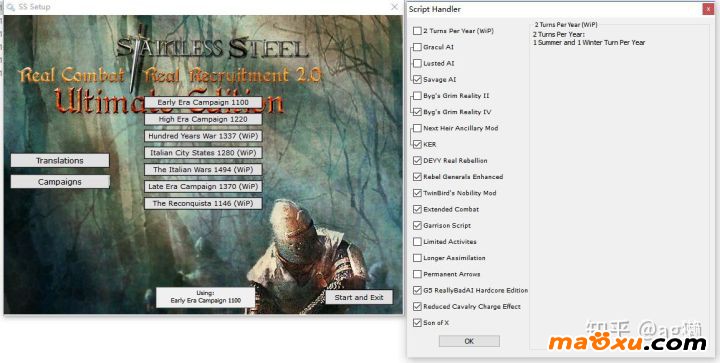Enable Limited Activites checkbox
720x363 pixels.
click(x=417, y=241)
